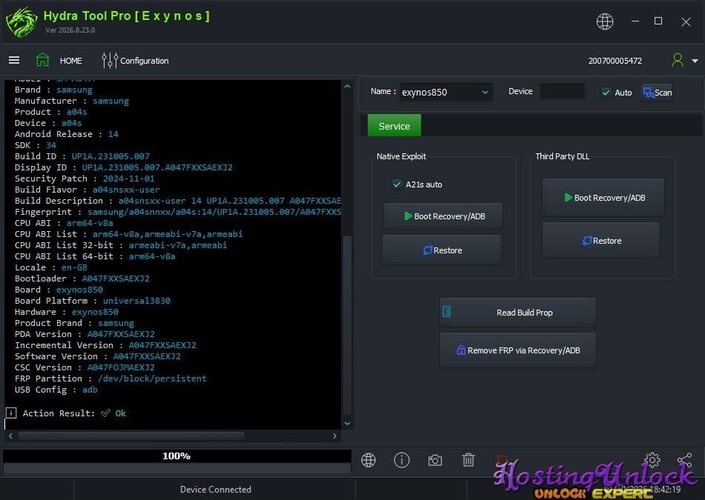Click the 100% progress bar
Viewport: 705px width, 500px height.
177,456
